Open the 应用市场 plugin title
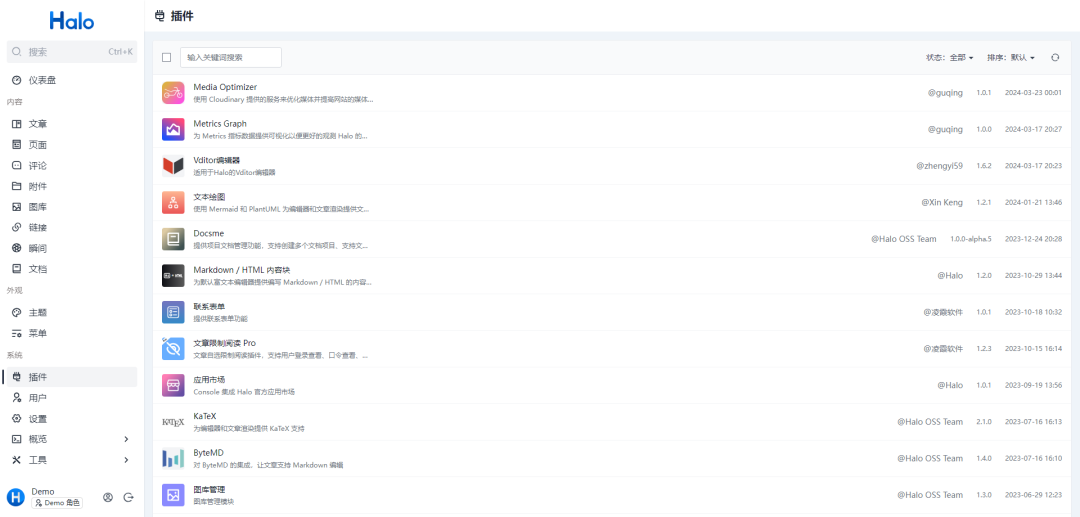This screenshot has width=1080, height=517. [x=209, y=379]
